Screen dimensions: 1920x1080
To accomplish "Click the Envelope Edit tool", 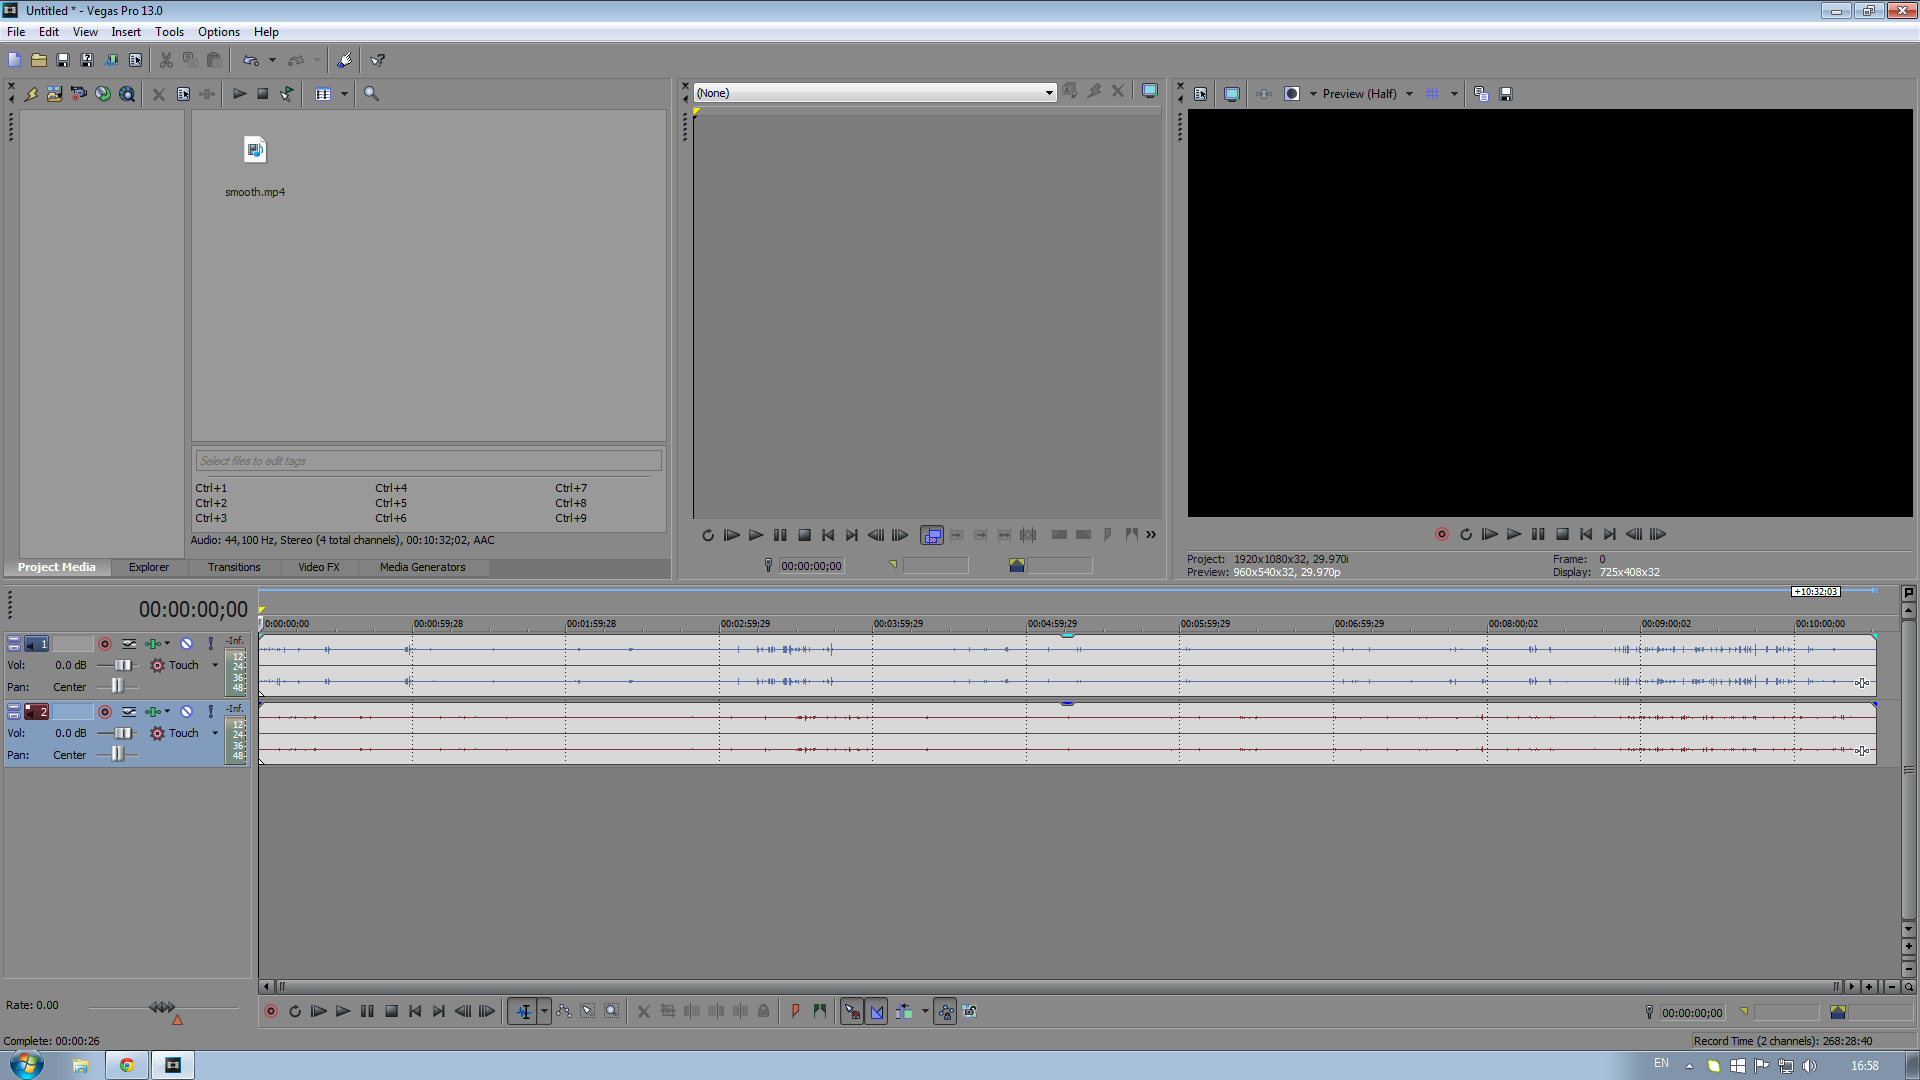I will click(564, 1012).
